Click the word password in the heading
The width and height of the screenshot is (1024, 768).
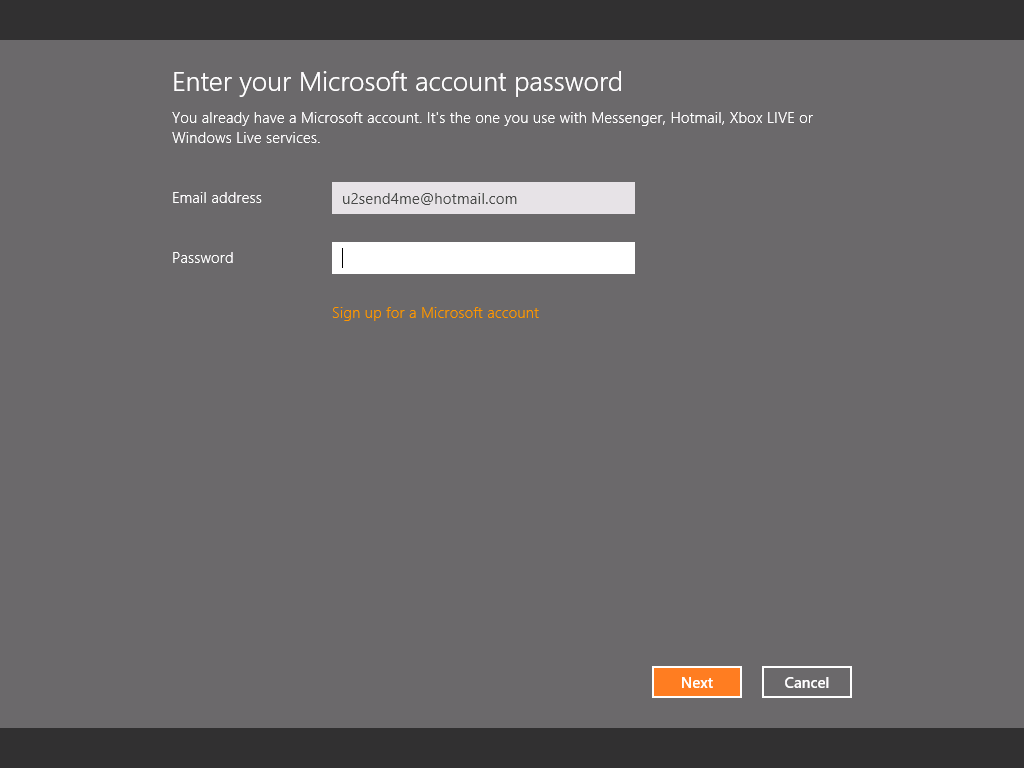click(x=567, y=82)
